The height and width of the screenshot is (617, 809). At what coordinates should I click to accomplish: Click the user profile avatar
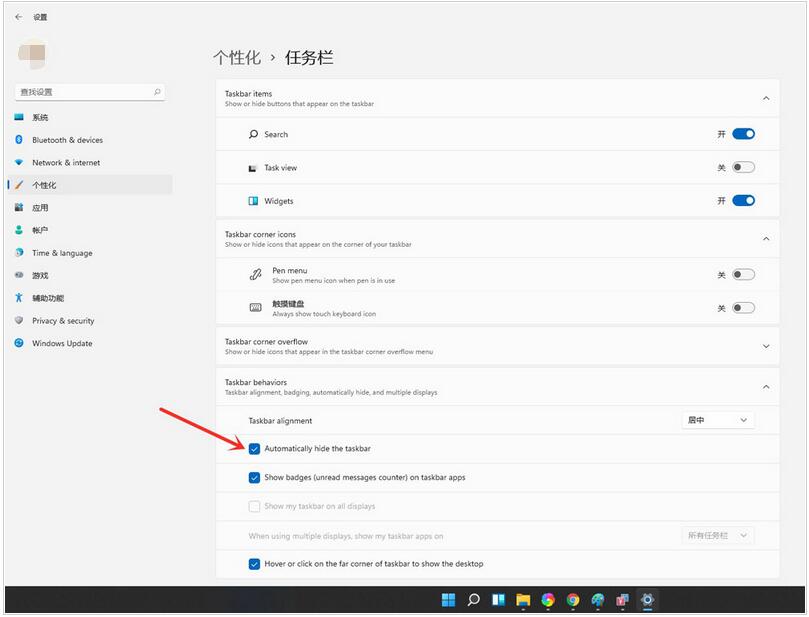click(x=33, y=53)
